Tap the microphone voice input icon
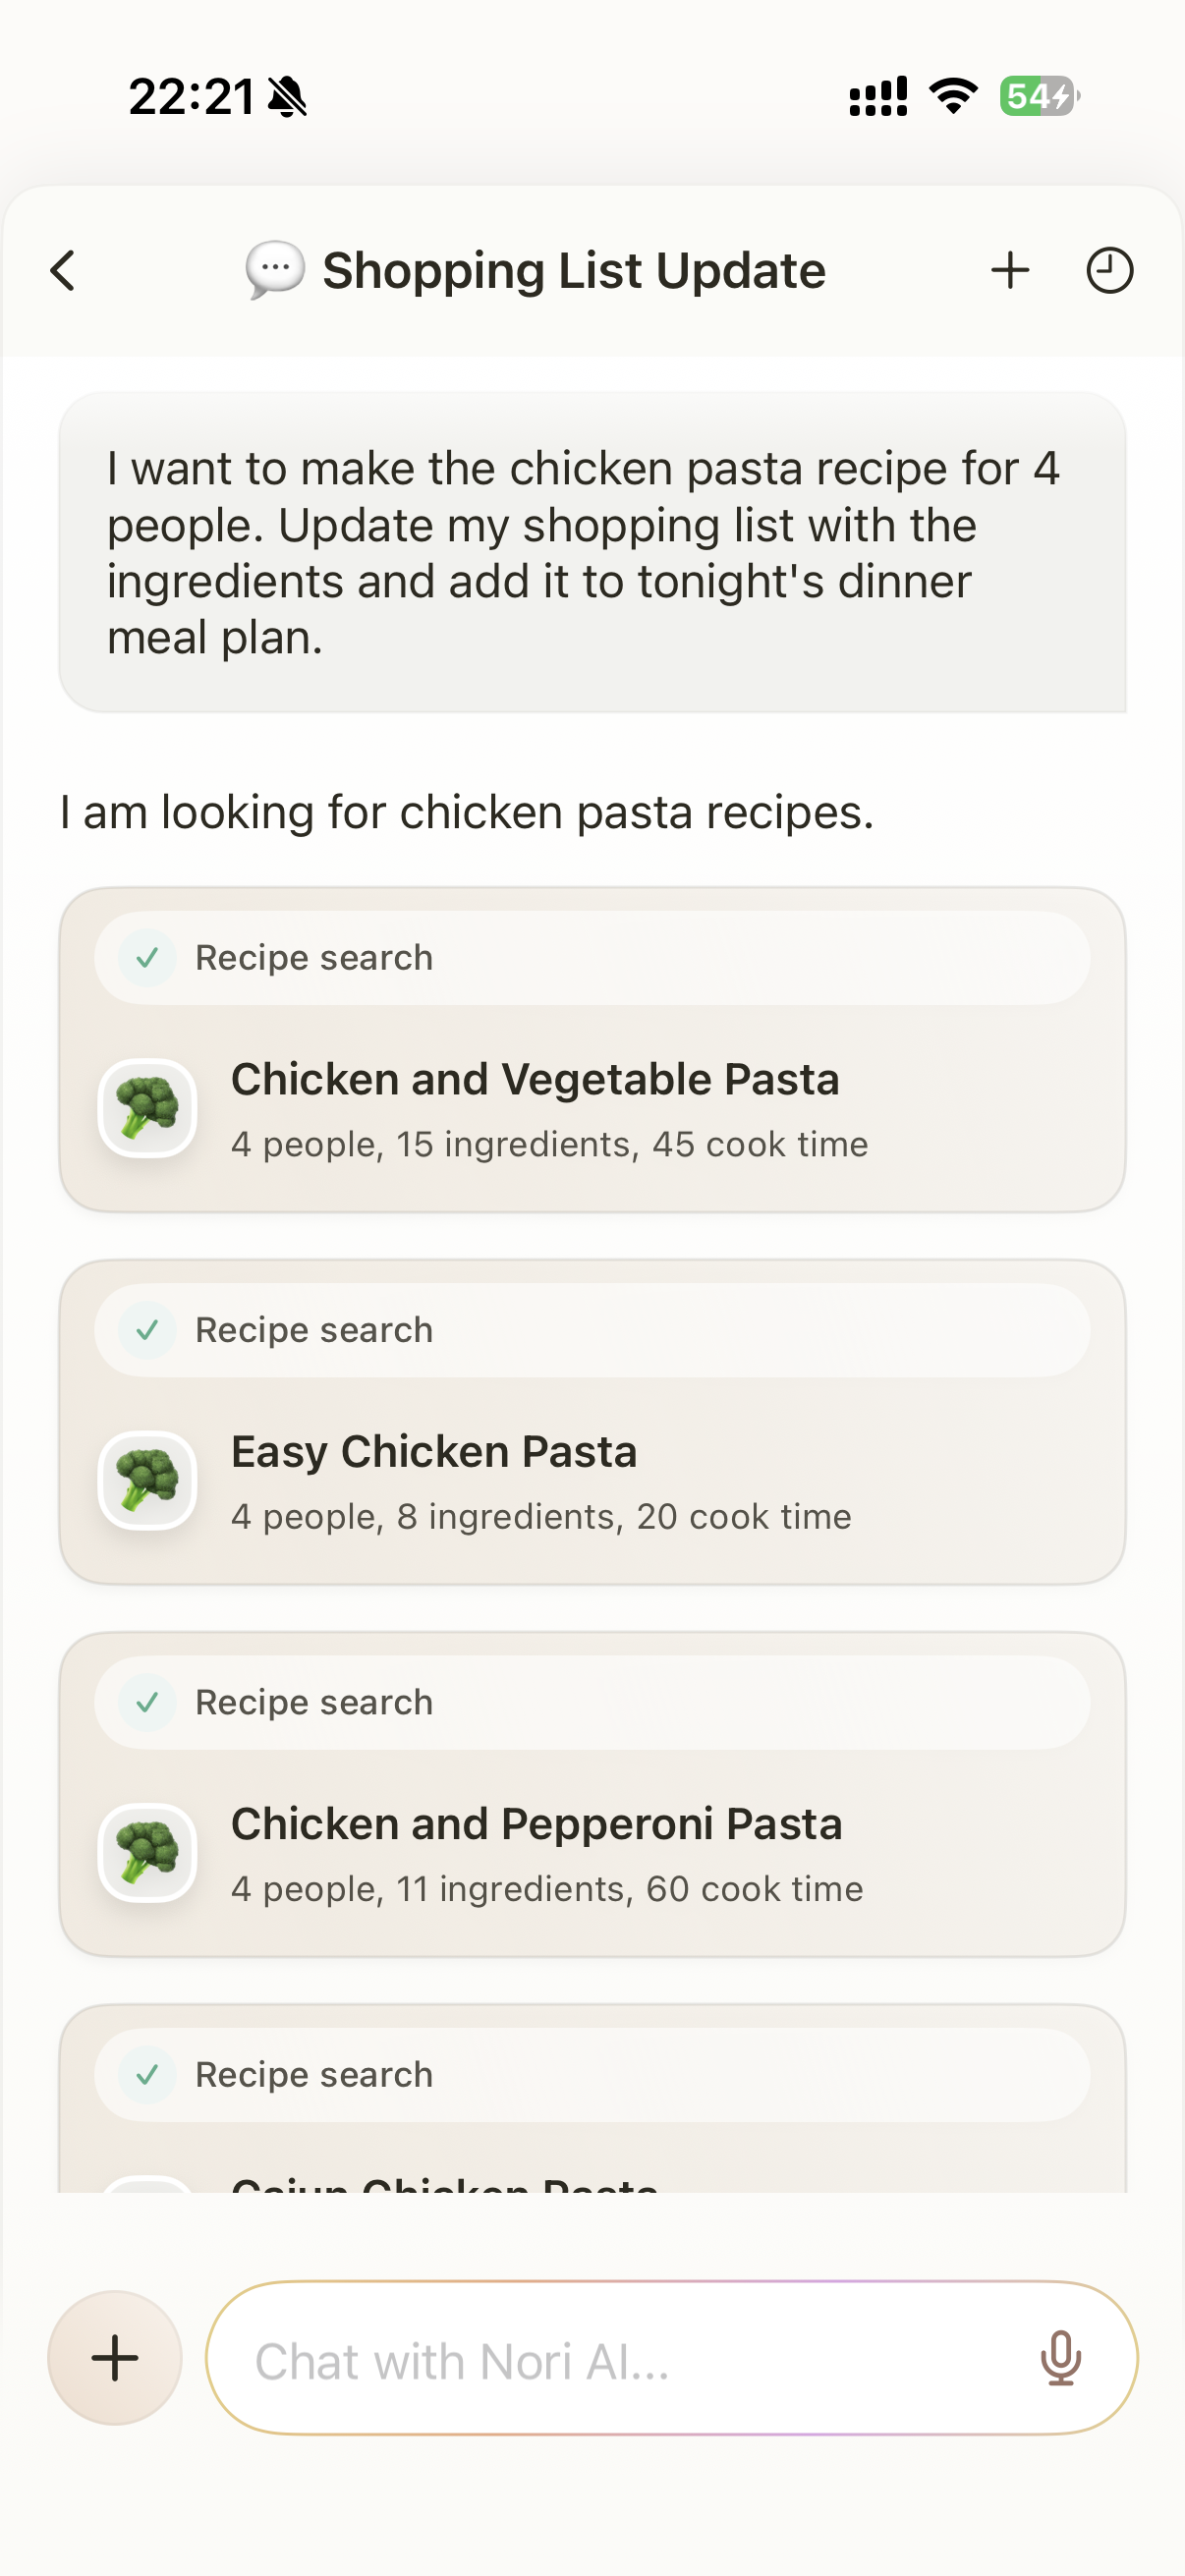 (1060, 2358)
